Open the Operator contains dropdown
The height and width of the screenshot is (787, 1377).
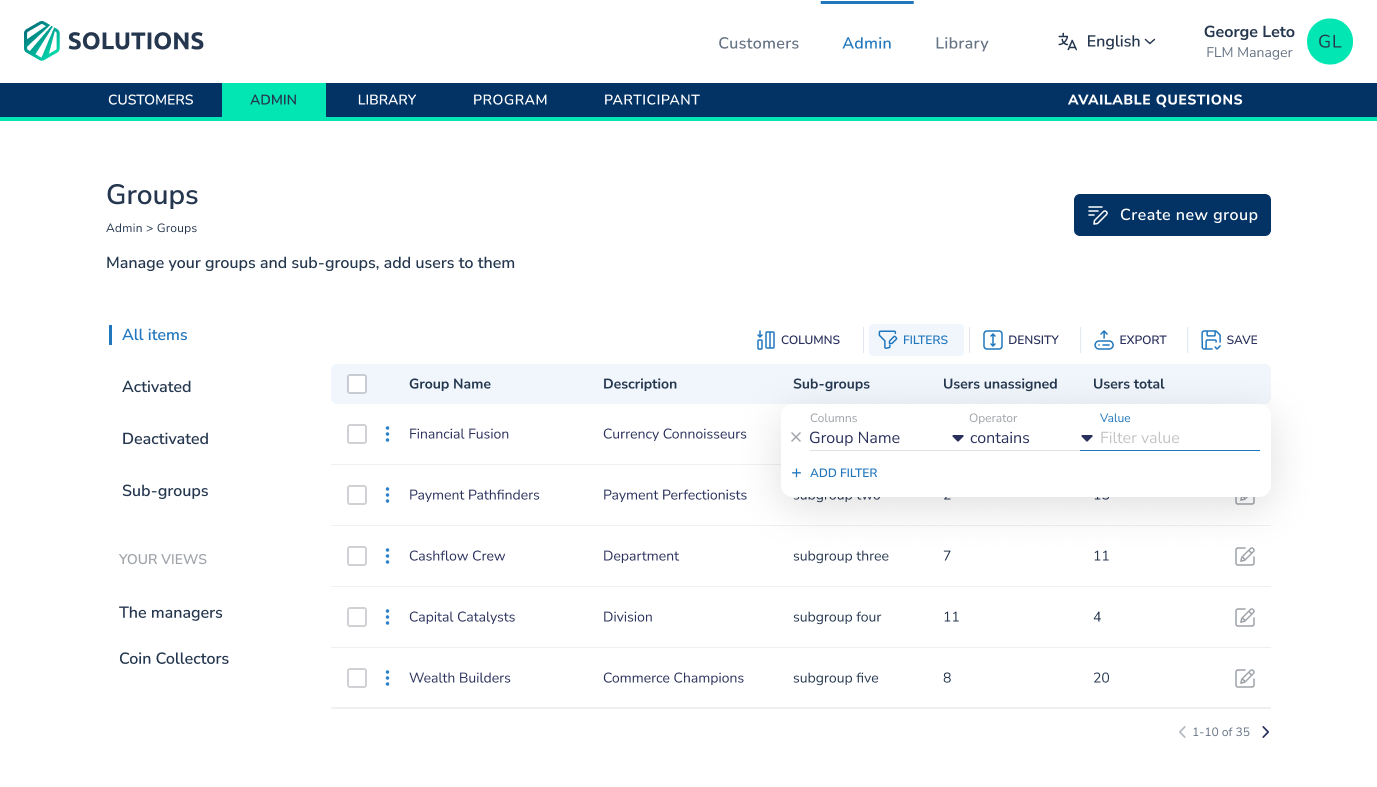(1030, 438)
